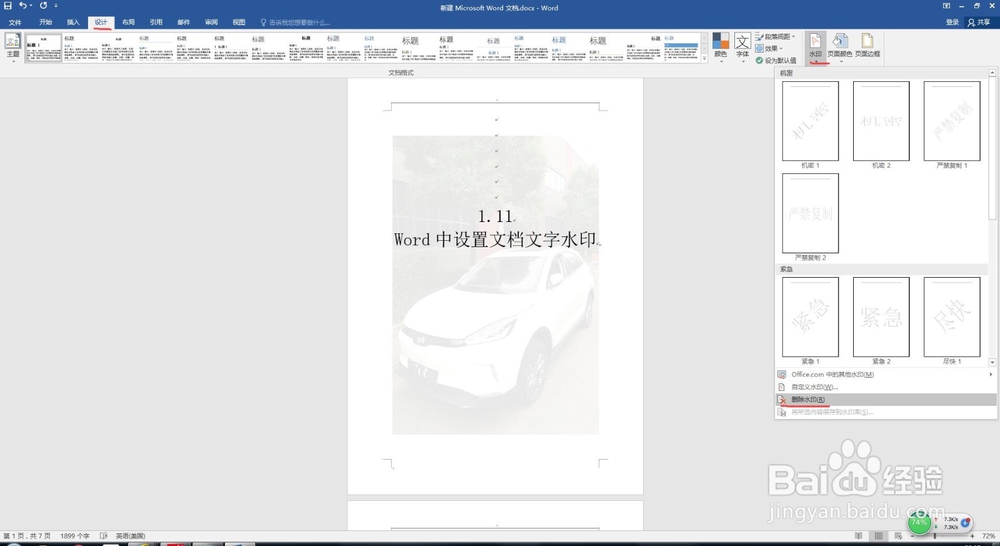This screenshot has width=1000, height=546.
Task: Switch to the 视图 (View) ribbon tab
Action: 239,22
